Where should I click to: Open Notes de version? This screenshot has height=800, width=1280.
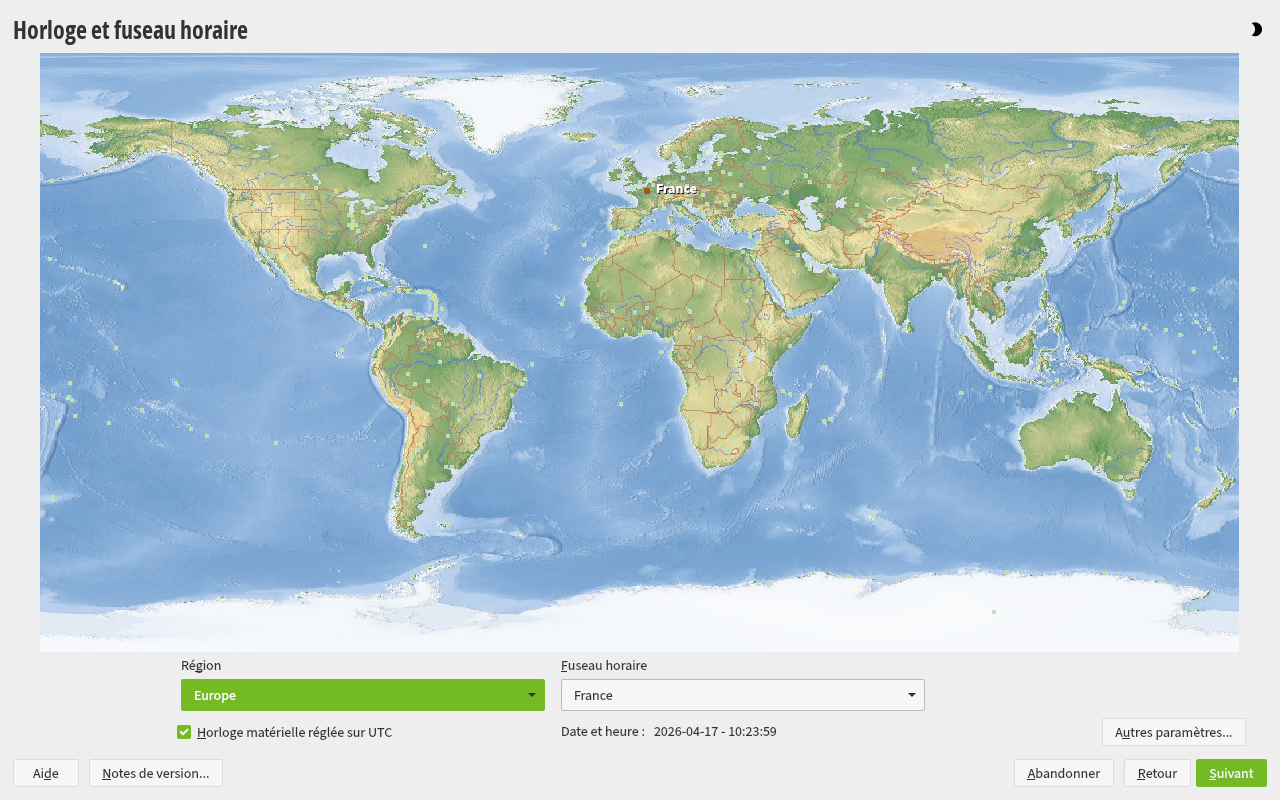click(155, 773)
